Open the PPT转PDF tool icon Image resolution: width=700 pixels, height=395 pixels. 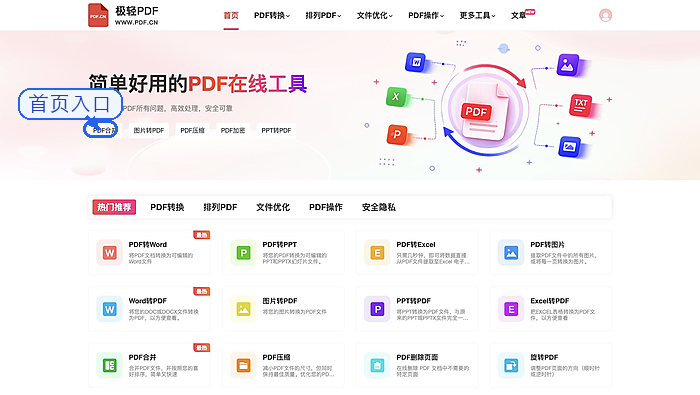point(377,309)
